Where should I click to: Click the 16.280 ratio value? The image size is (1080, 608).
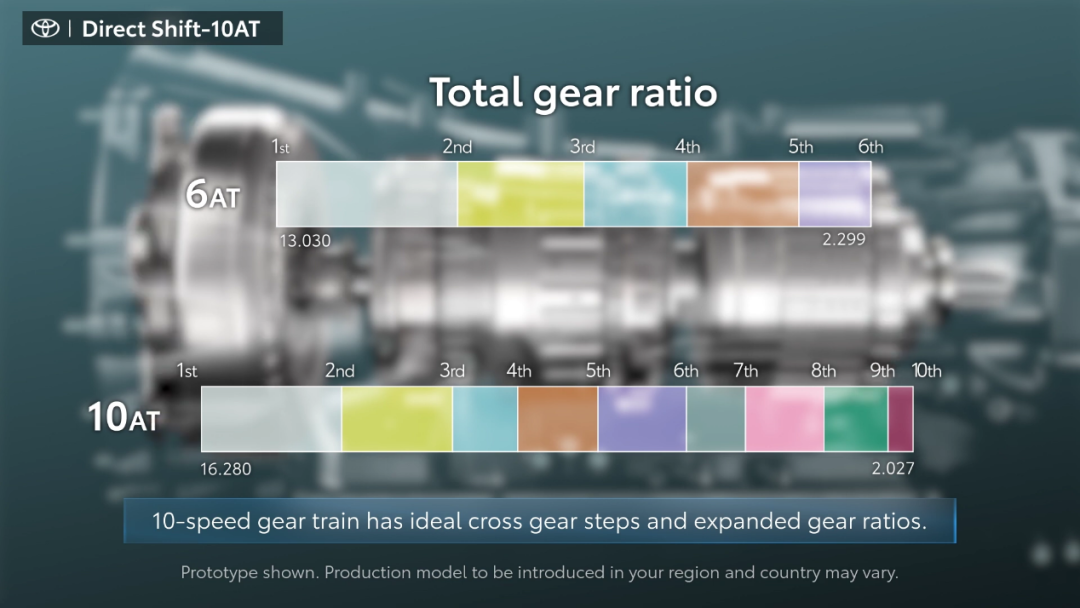pyautogui.click(x=225, y=470)
